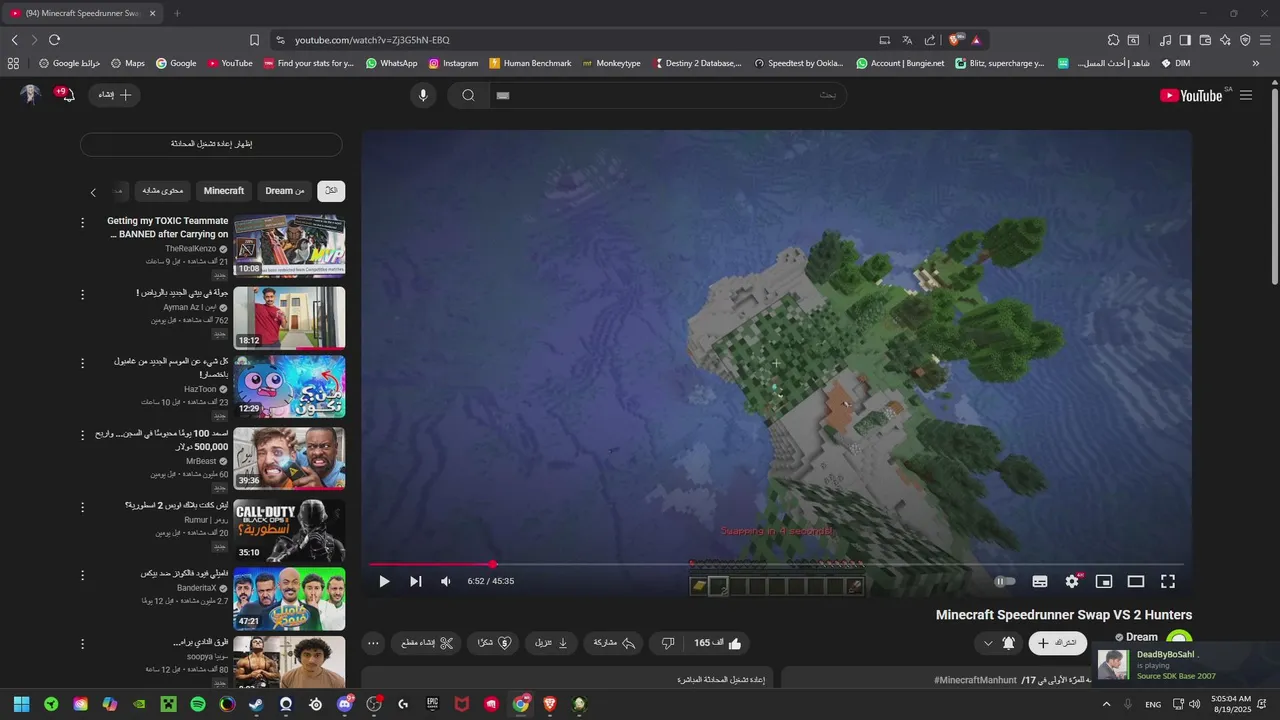Click the Clip scissors button

[x=427, y=643]
